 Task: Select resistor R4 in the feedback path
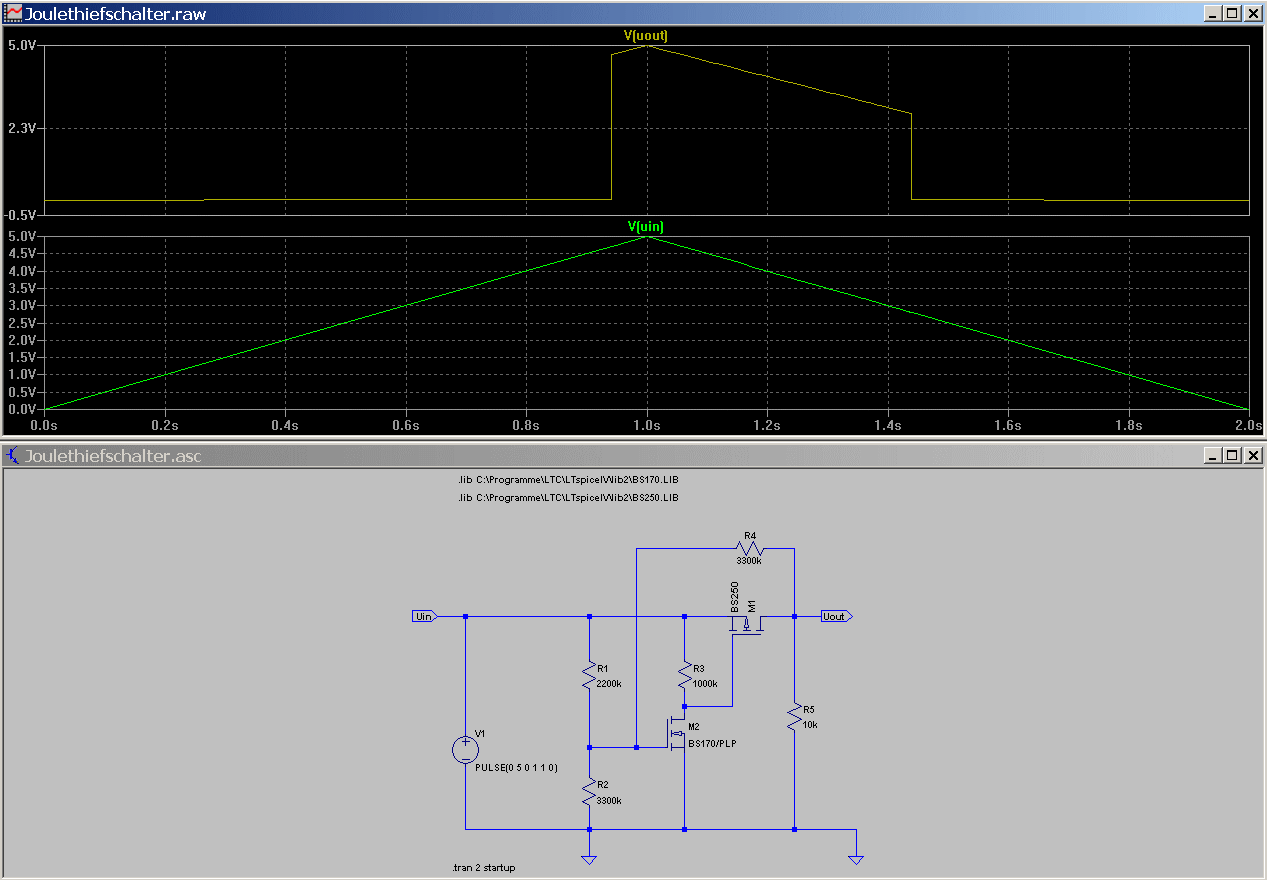[x=750, y=548]
